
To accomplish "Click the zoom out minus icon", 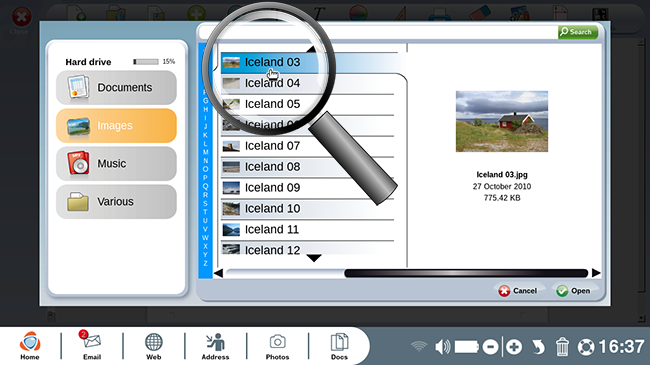I will [490, 347].
